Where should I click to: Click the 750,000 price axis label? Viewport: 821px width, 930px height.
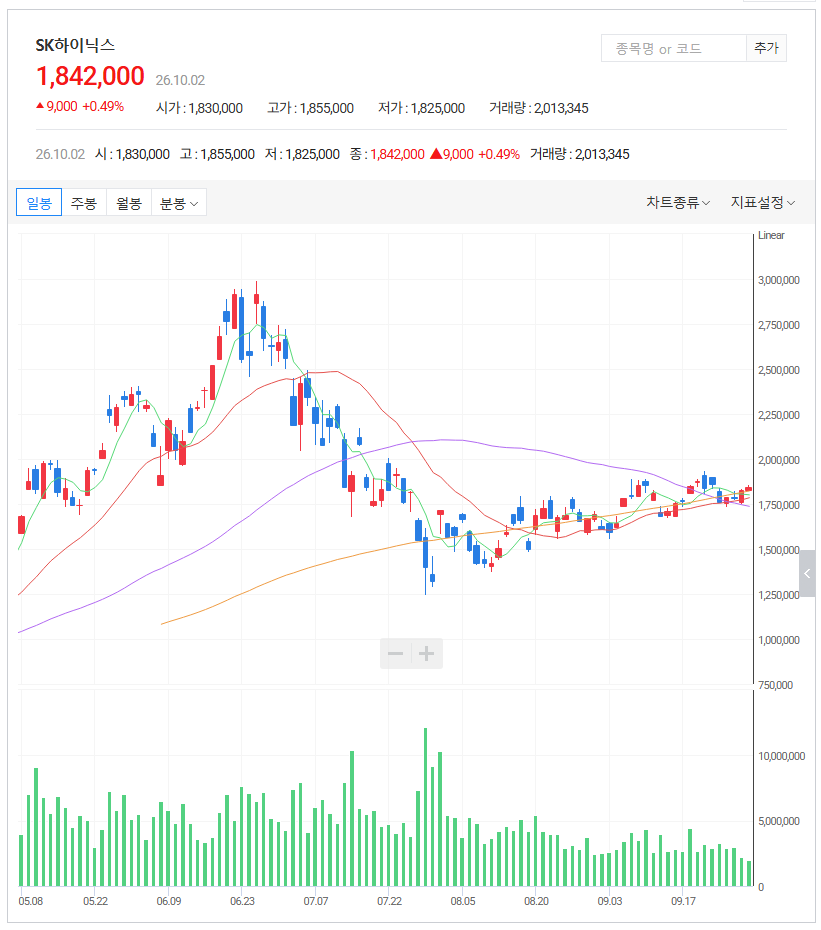pyautogui.click(x=775, y=685)
